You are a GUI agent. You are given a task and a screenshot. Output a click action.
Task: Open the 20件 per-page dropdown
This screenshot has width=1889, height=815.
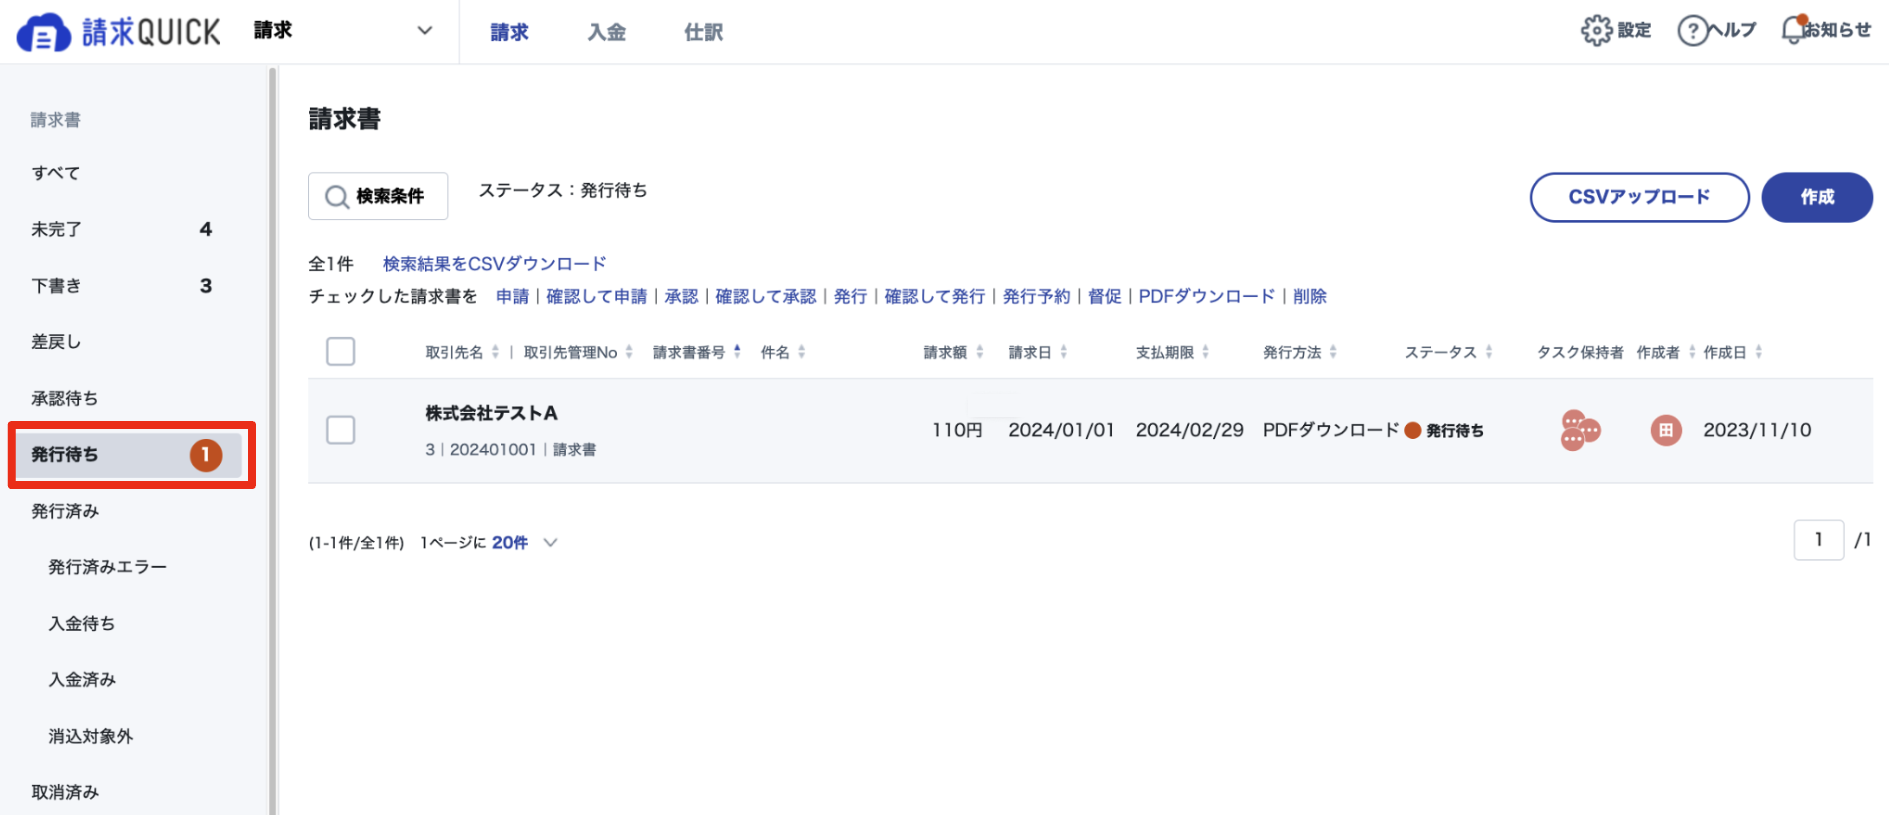[524, 543]
